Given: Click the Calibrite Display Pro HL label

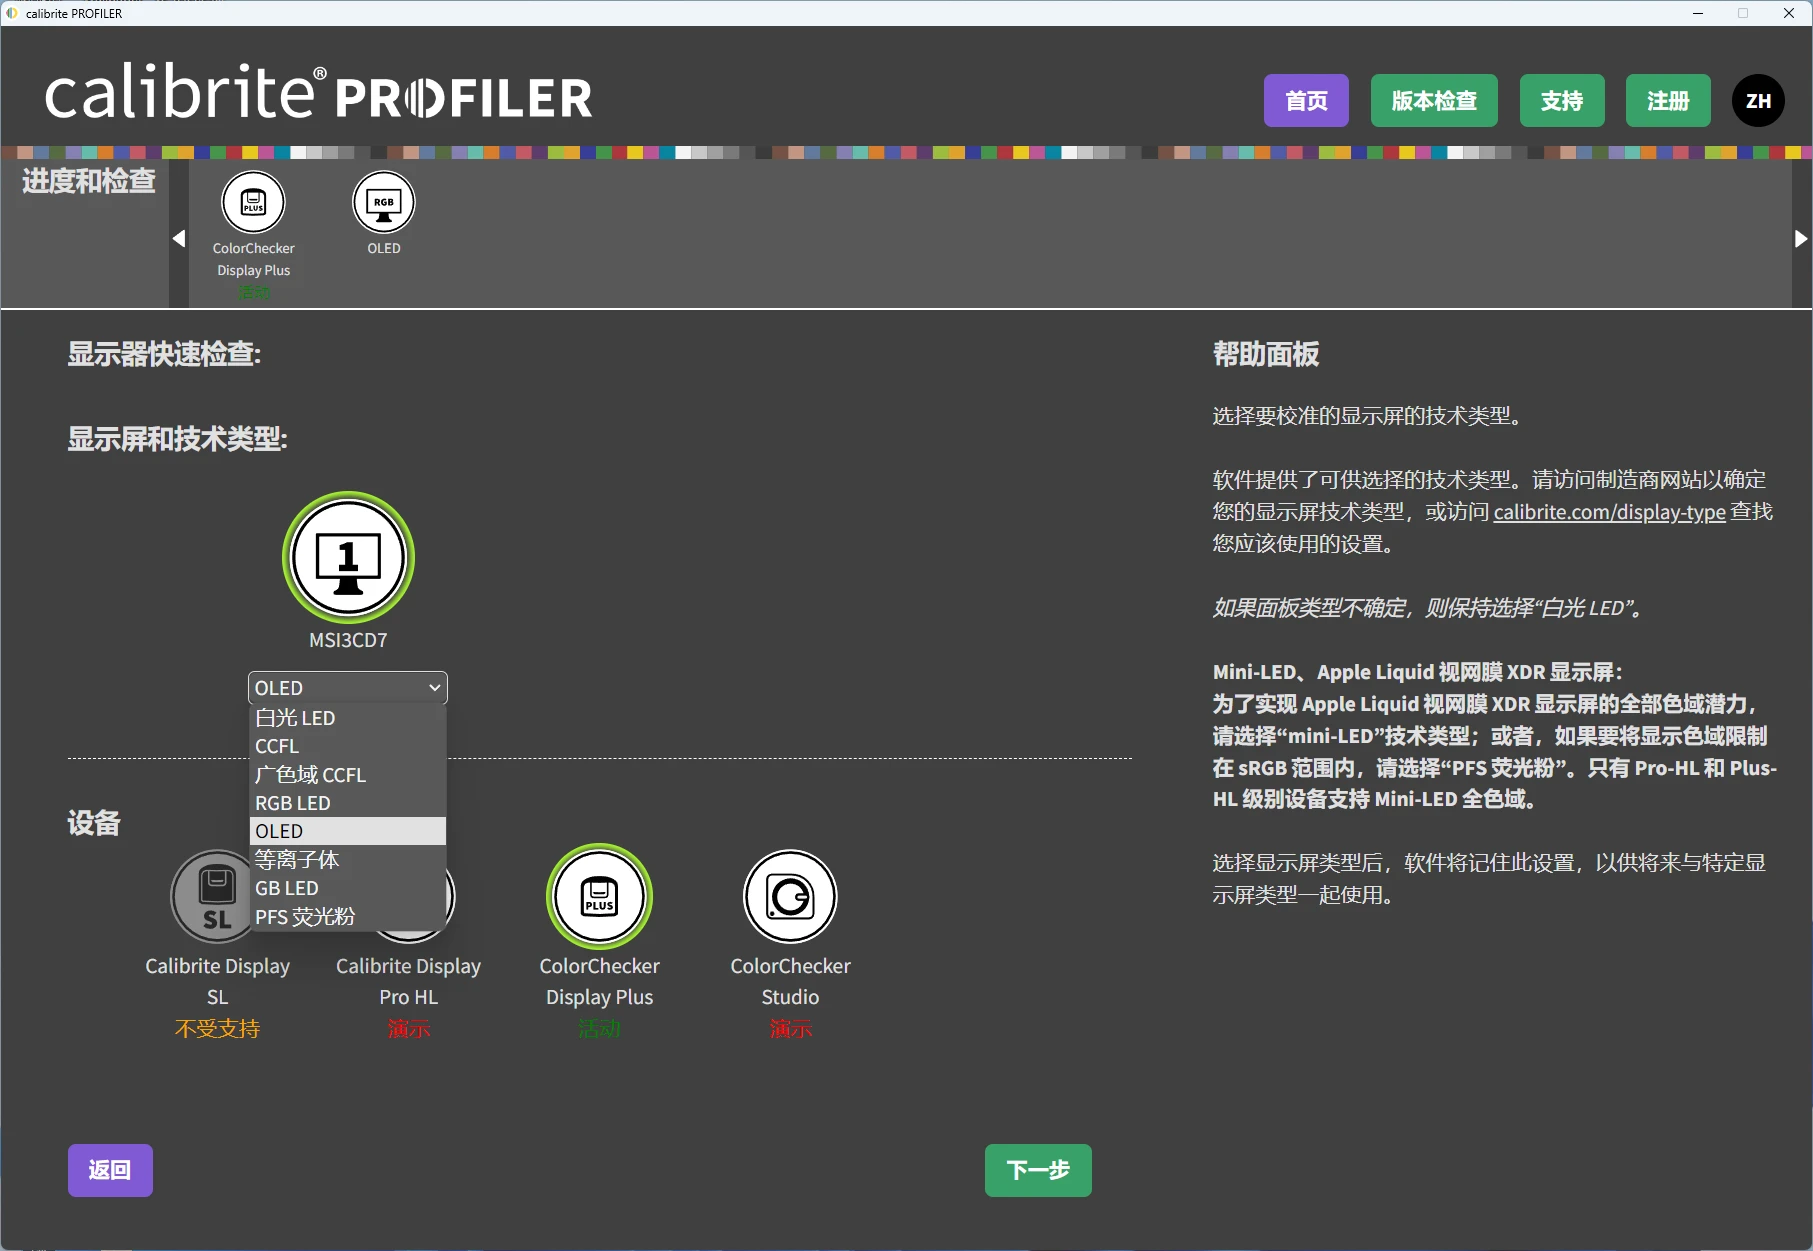Looking at the screenshot, I should point(408,981).
